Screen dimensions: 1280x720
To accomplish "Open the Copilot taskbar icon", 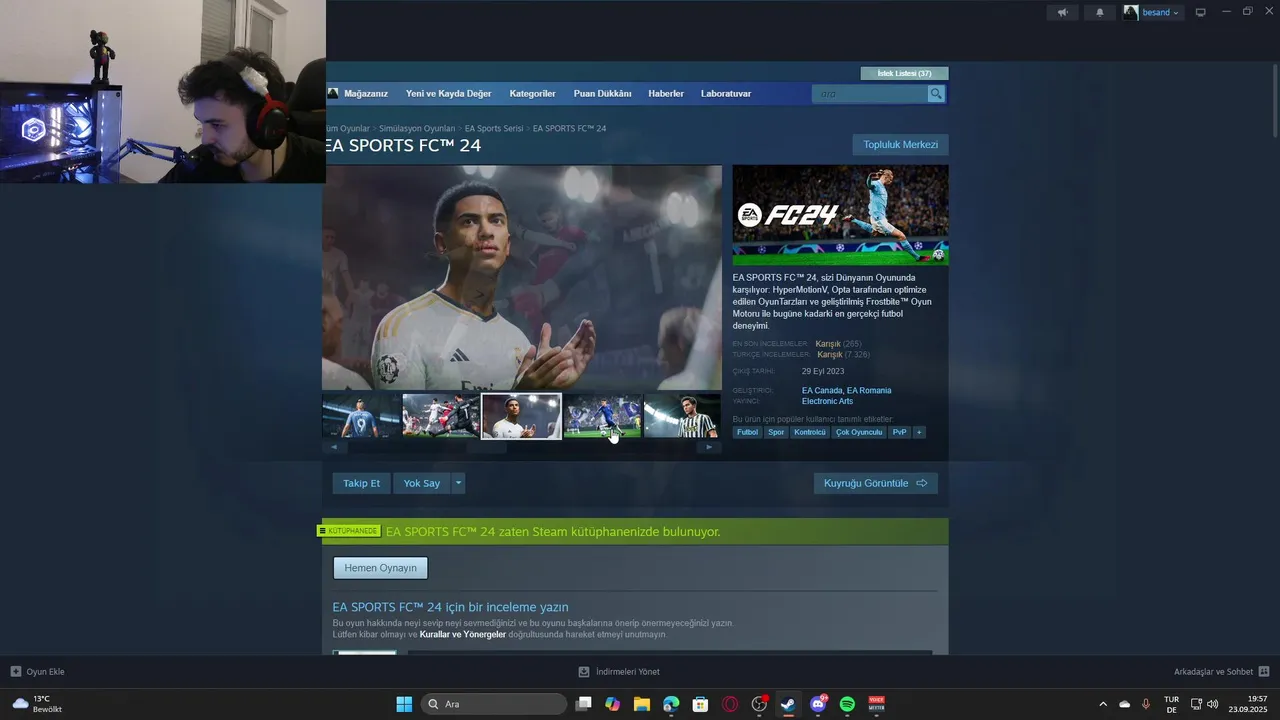I will point(613,704).
